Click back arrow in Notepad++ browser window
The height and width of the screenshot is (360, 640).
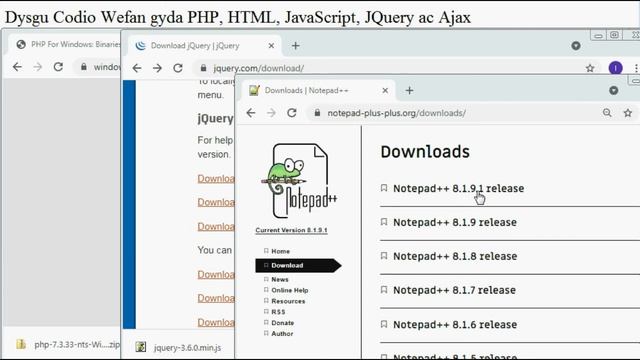click(x=251, y=113)
